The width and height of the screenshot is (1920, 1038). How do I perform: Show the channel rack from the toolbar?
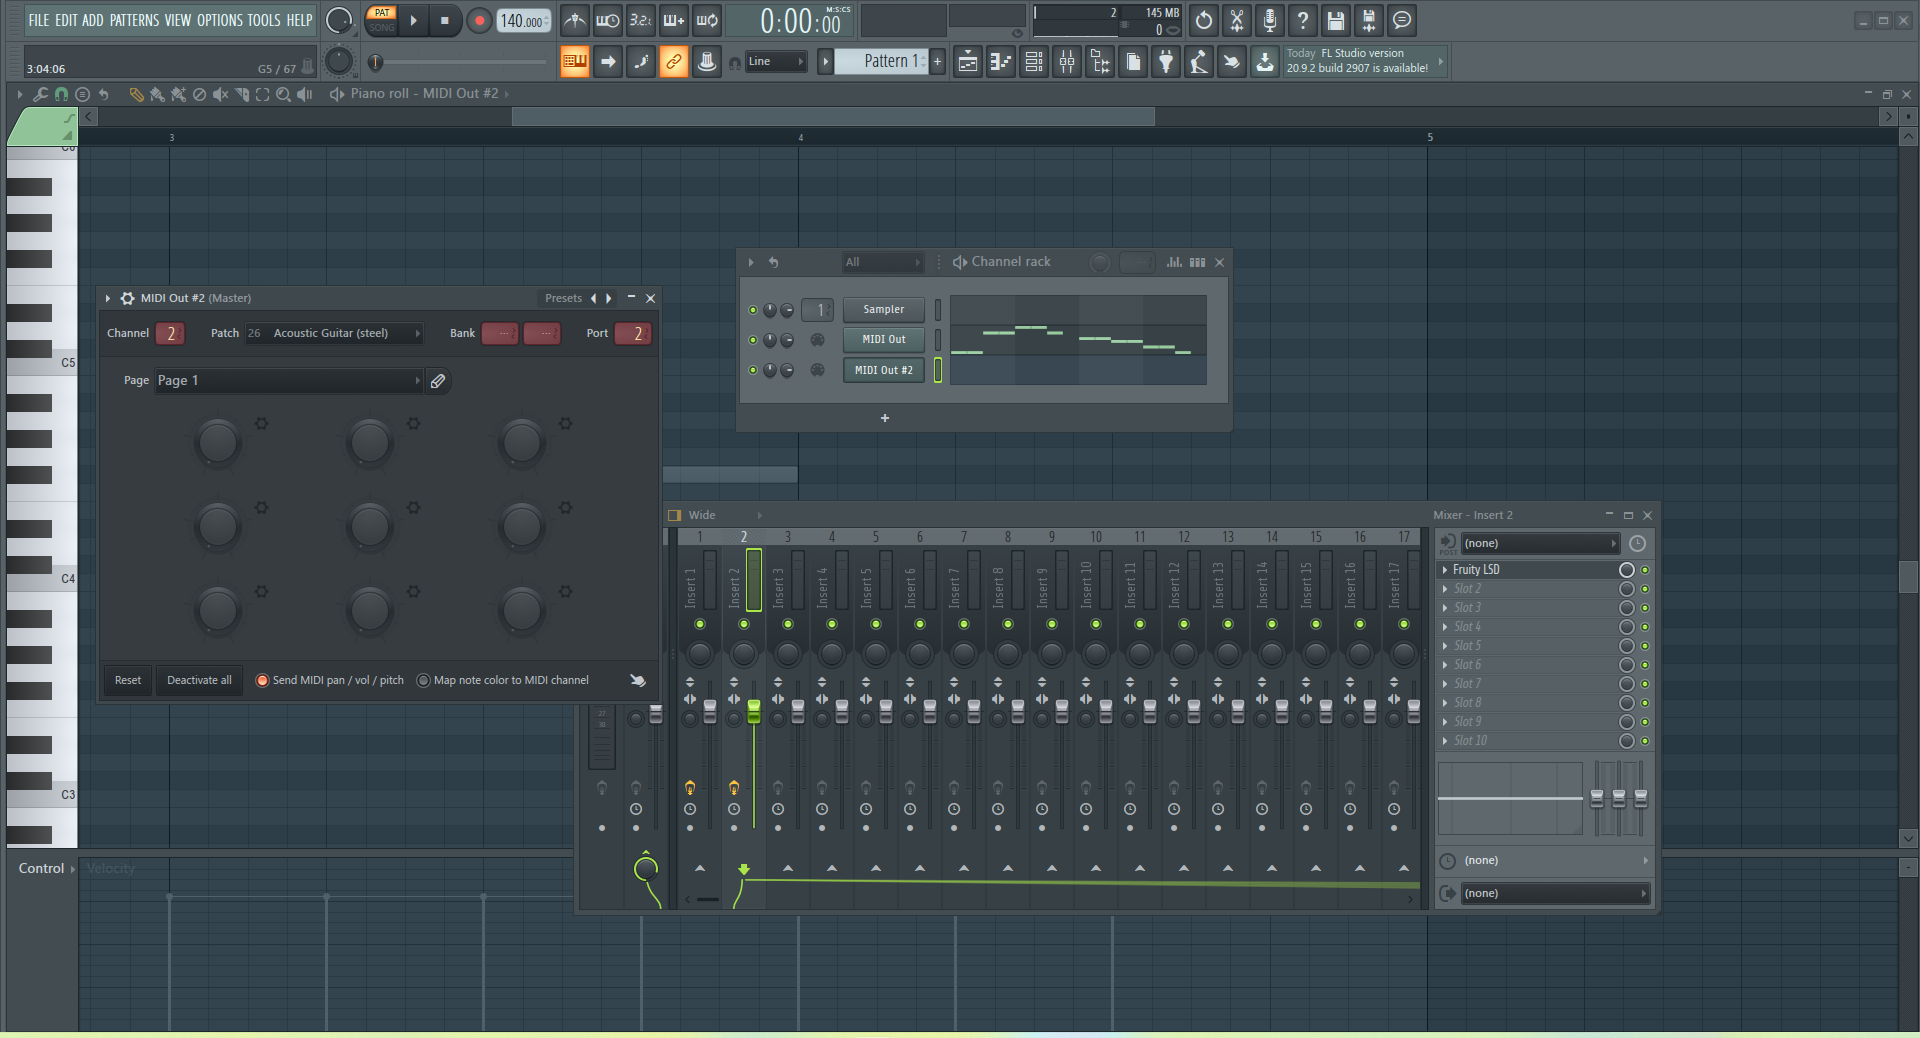(1034, 62)
